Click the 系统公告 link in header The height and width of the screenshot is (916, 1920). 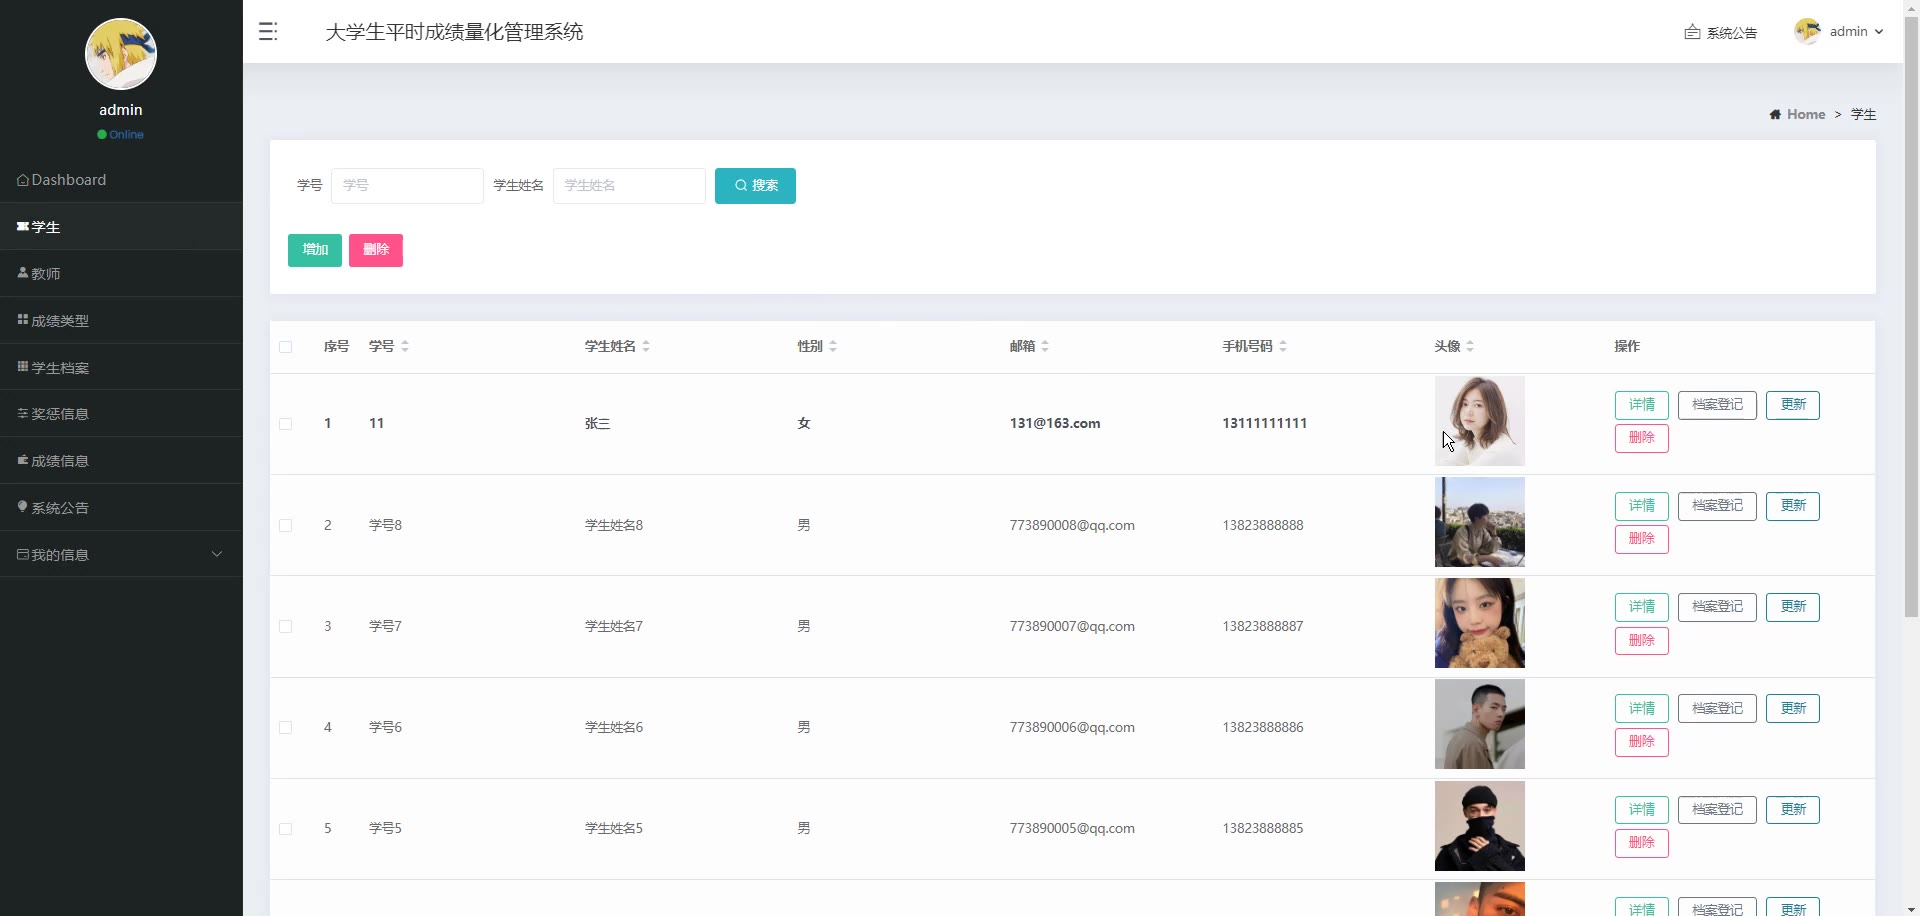(1731, 33)
